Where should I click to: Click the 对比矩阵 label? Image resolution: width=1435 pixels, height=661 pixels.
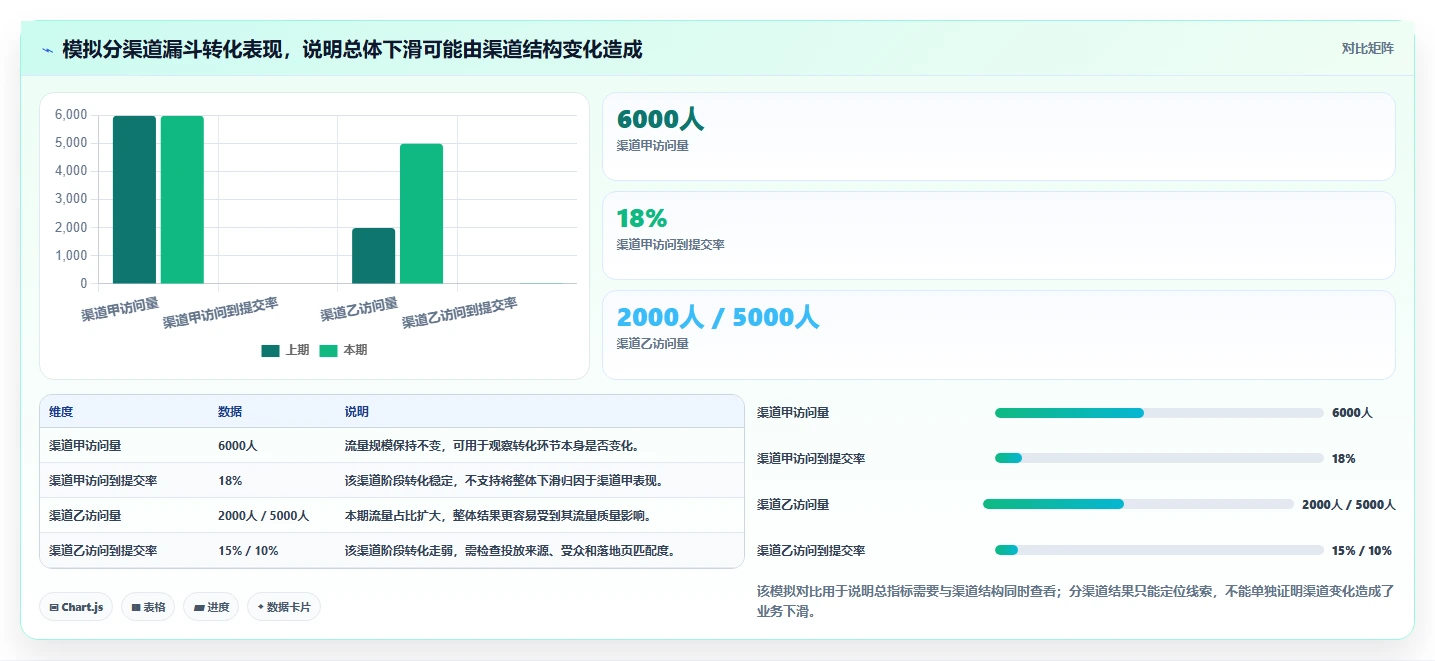coord(1367,48)
